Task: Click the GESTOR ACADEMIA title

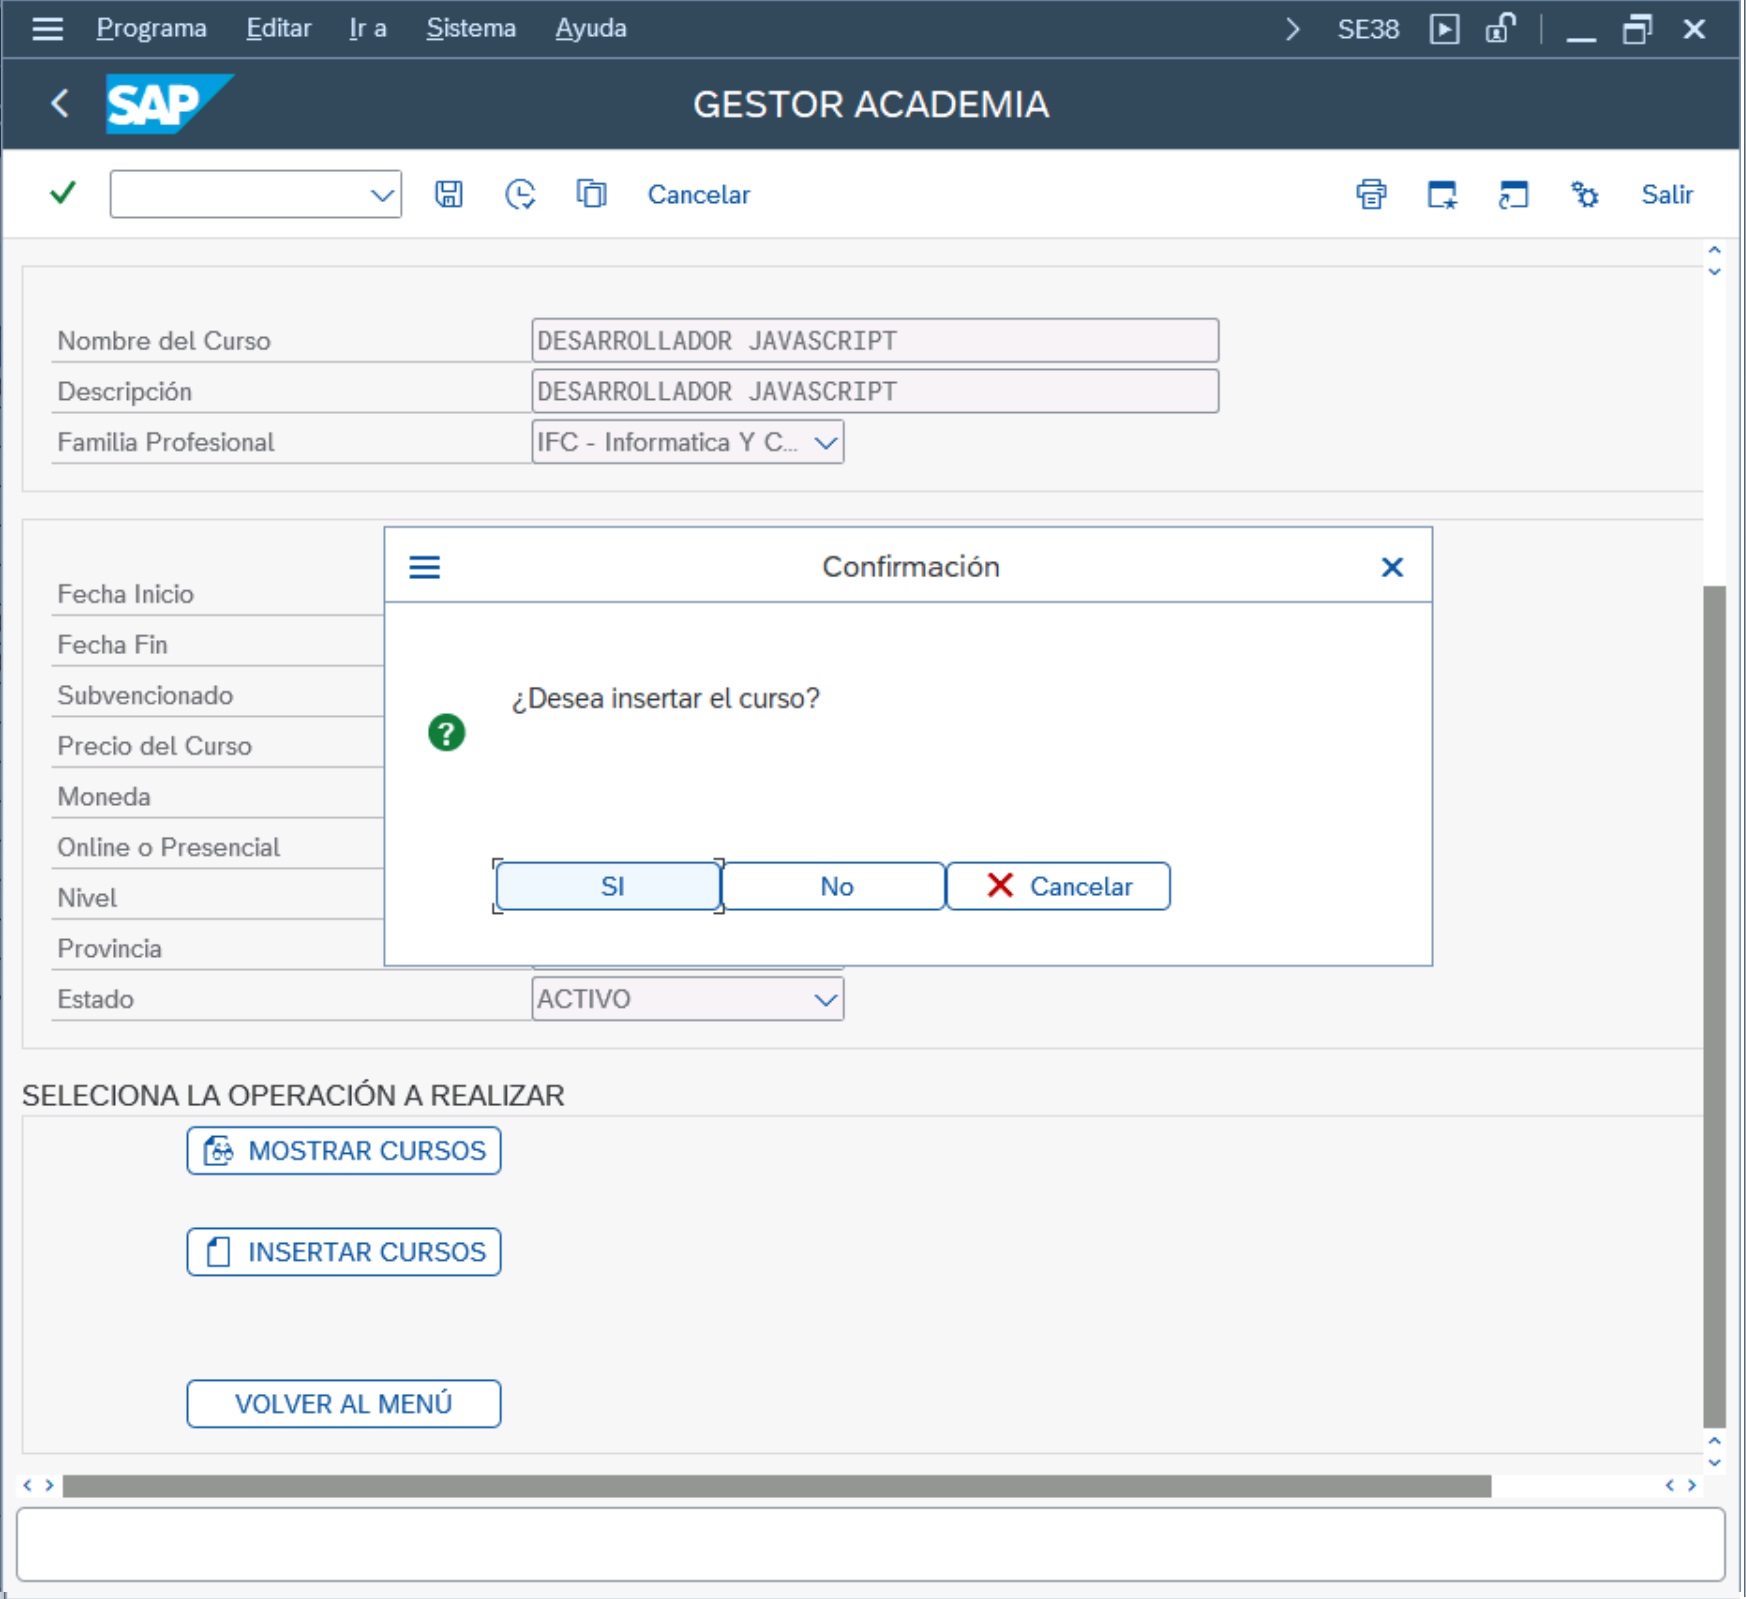Action: [x=871, y=104]
